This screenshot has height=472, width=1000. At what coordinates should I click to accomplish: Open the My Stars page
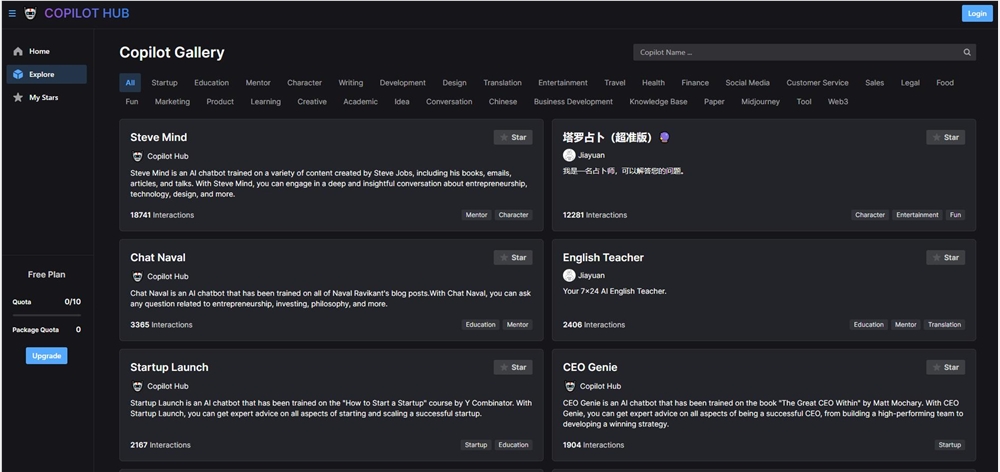[x=47, y=98]
